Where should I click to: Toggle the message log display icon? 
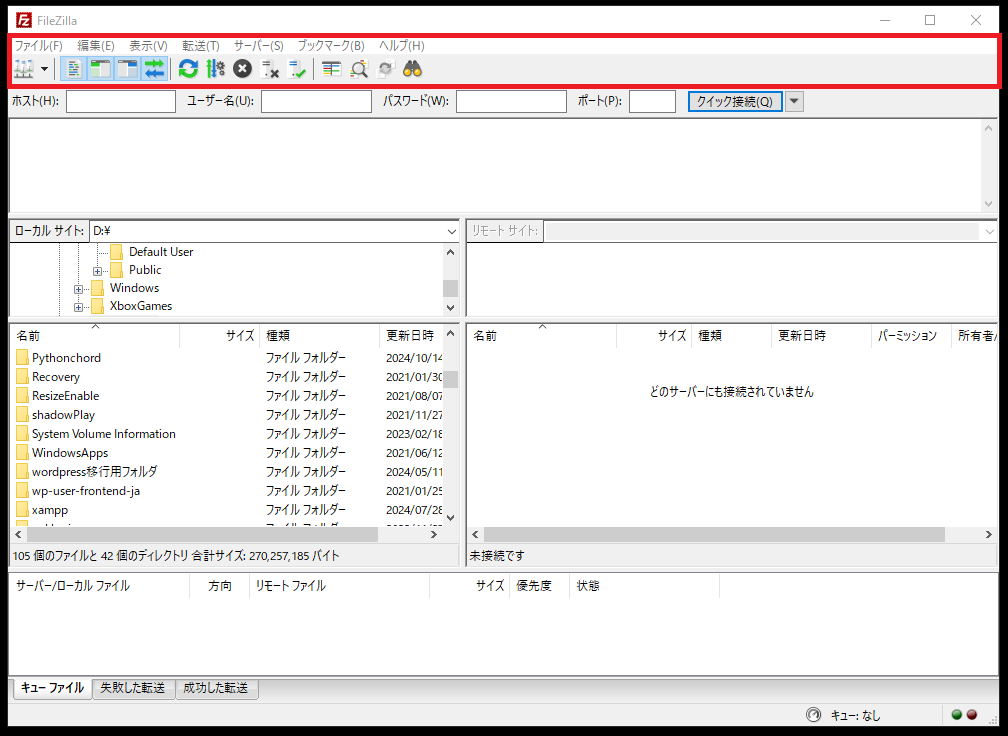pos(73,69)
